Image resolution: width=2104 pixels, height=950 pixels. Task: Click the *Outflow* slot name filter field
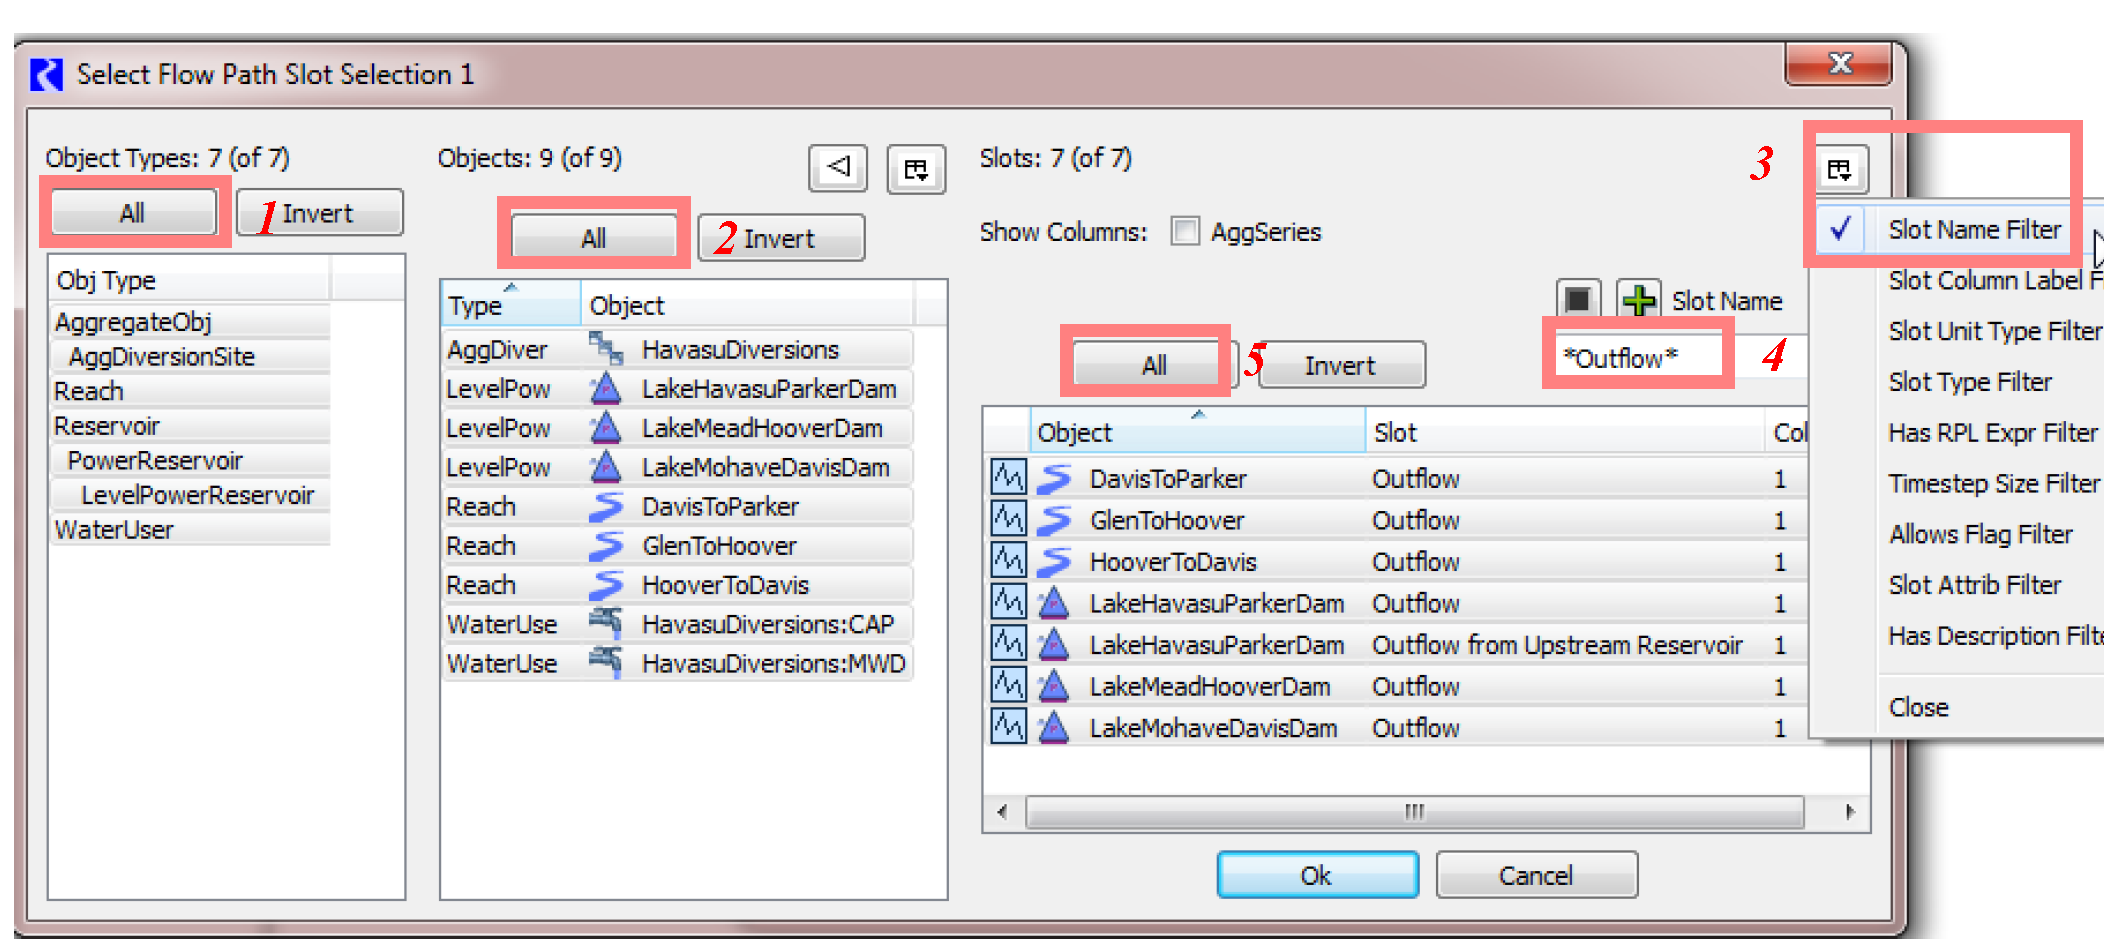coord(1640,358)
